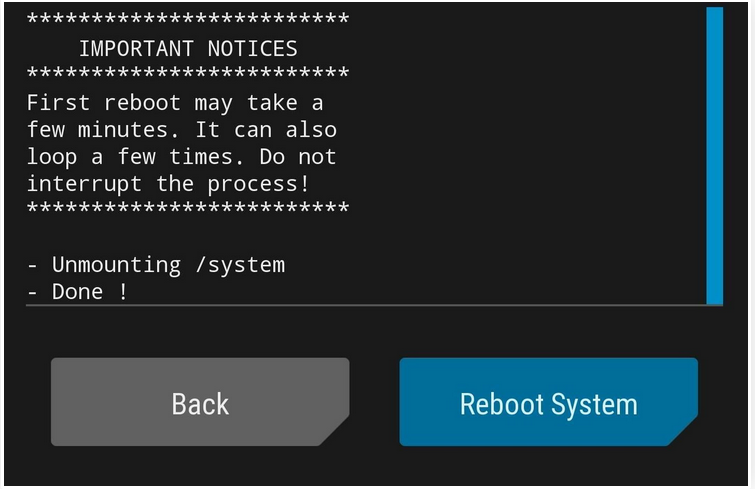
Task: Select the 'First reboot may take a' line
Action: coord(175,103)
